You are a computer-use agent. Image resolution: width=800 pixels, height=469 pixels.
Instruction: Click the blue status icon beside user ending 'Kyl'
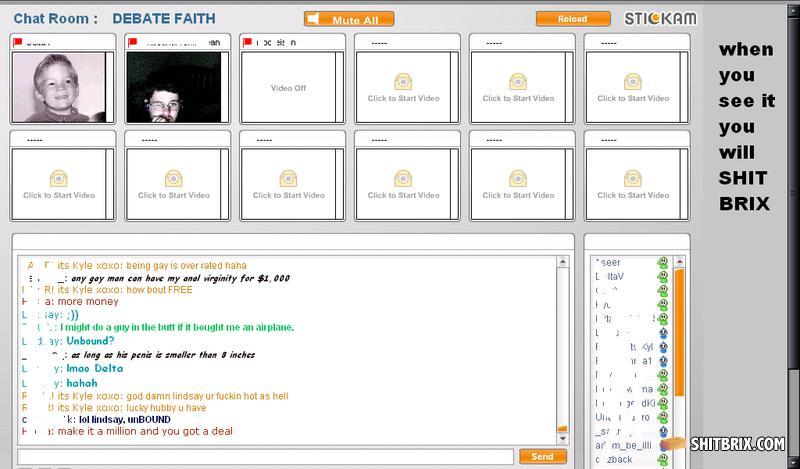pos(663,347)
